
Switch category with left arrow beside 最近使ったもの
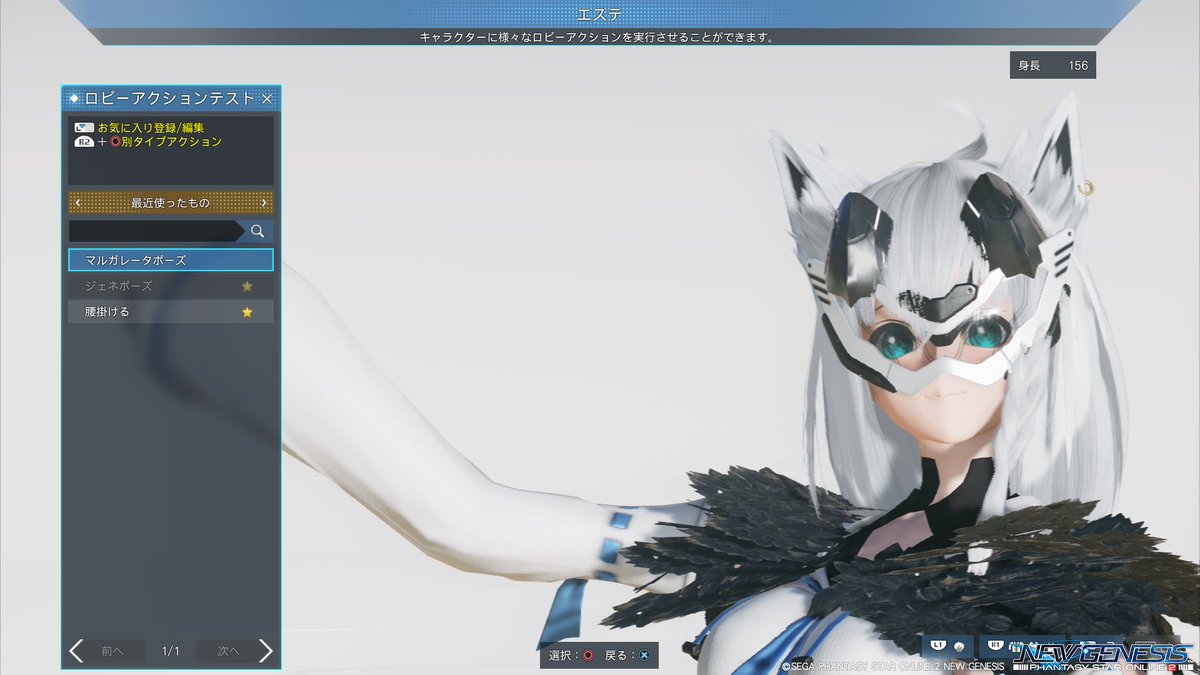78,203
